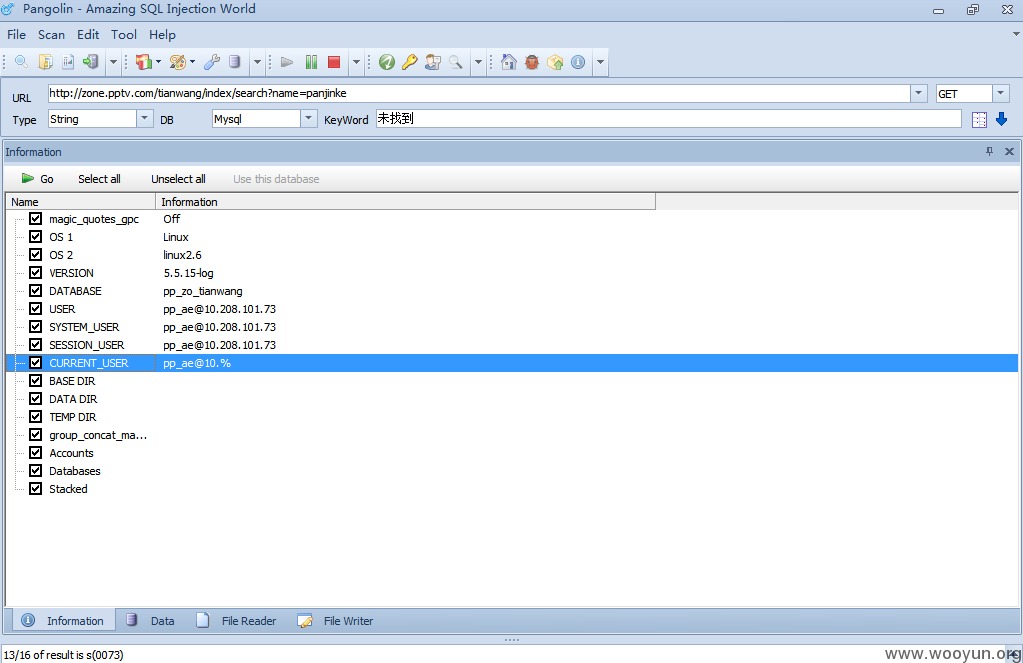Switch to the Data tab
Viewport: 1023px width, 663px height.
point(151,621)
